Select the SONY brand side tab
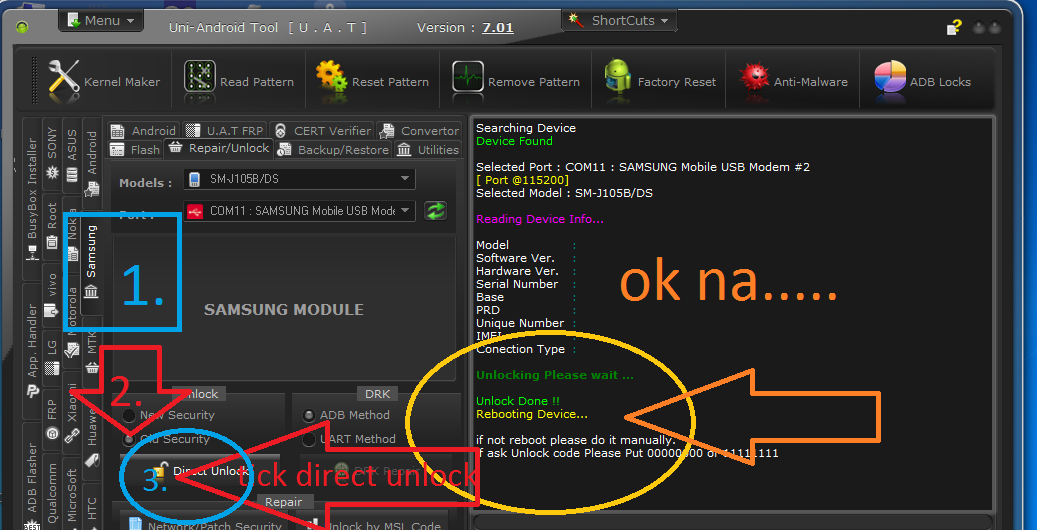The image size is (1037, 530). tap(52, 155)
